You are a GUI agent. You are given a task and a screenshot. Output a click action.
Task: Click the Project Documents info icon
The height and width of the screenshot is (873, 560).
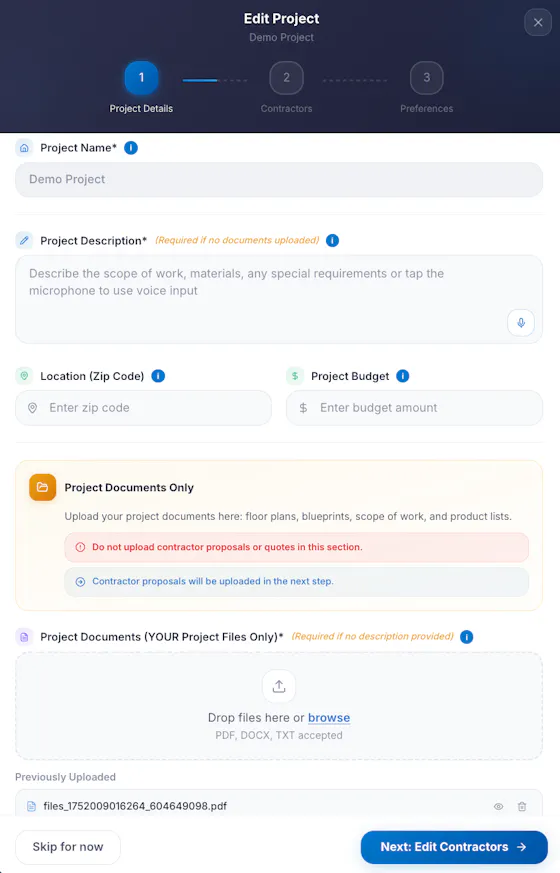(466, 636)
